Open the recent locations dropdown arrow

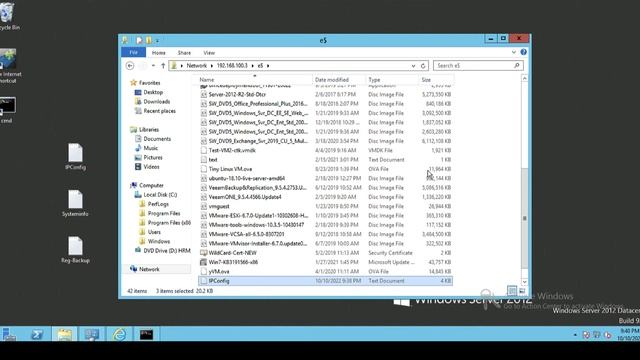[153, 65]
